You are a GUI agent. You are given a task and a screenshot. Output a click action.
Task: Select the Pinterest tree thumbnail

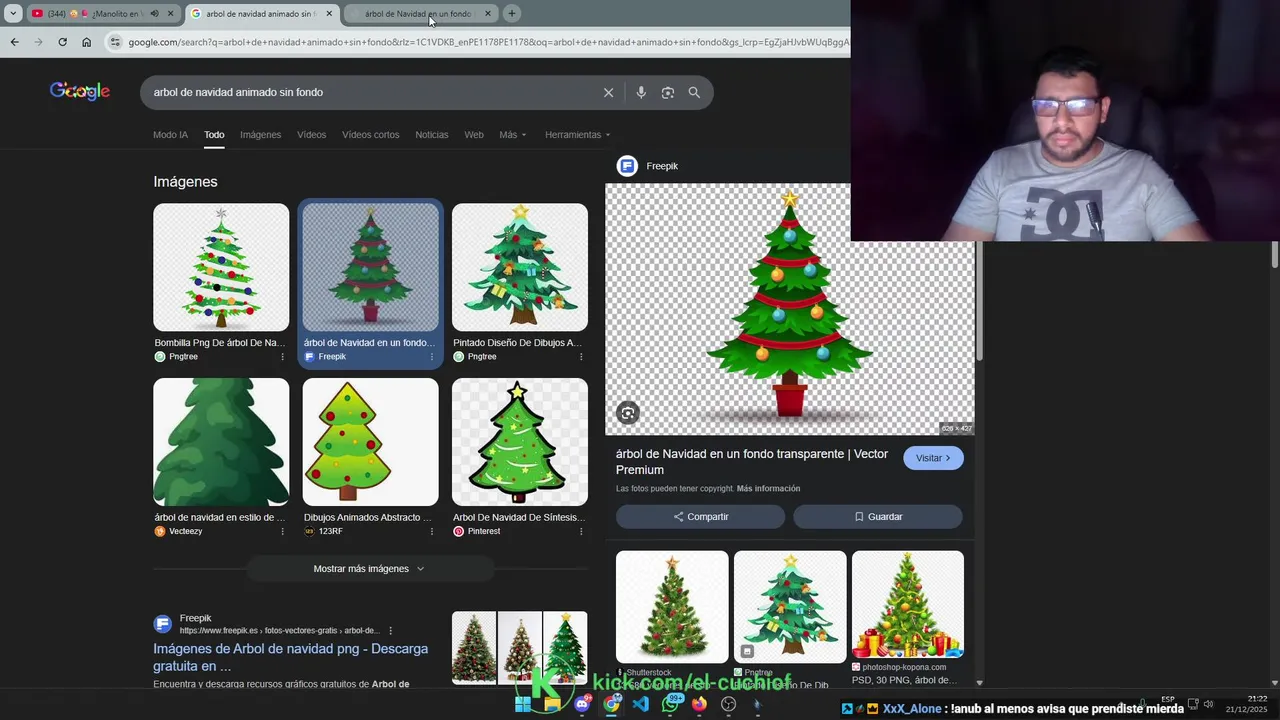(x=520, y=442)
